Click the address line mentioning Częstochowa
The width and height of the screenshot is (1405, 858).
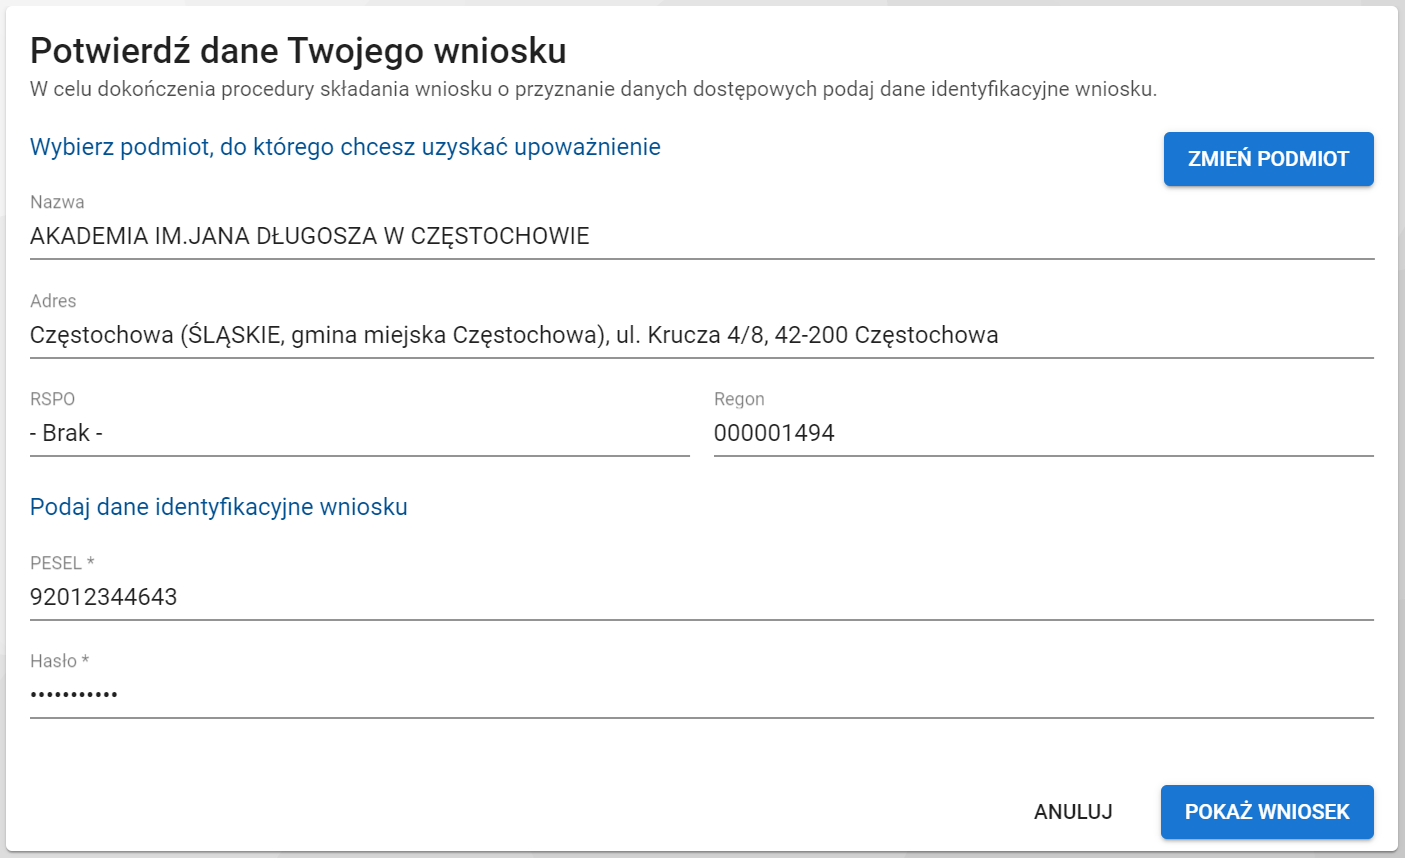click(x=513, y=335)
